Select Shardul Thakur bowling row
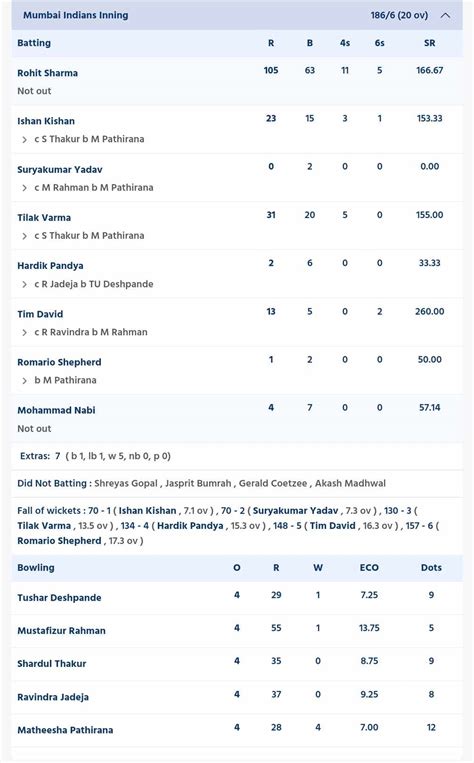Screen dimensions: 474x763 [237, 664]
